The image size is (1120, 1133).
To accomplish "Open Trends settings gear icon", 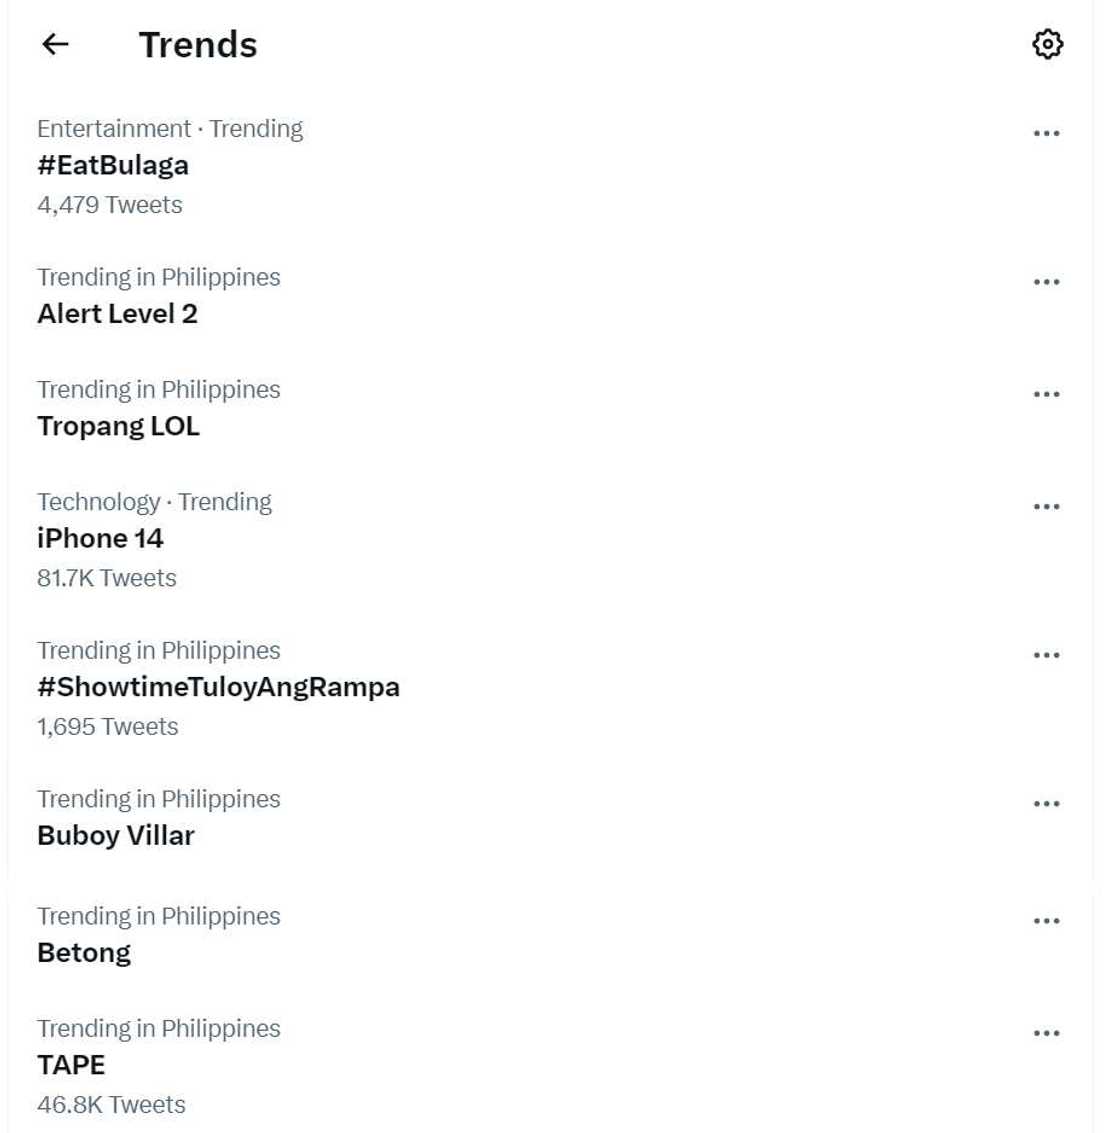I will coord(1047,44).
